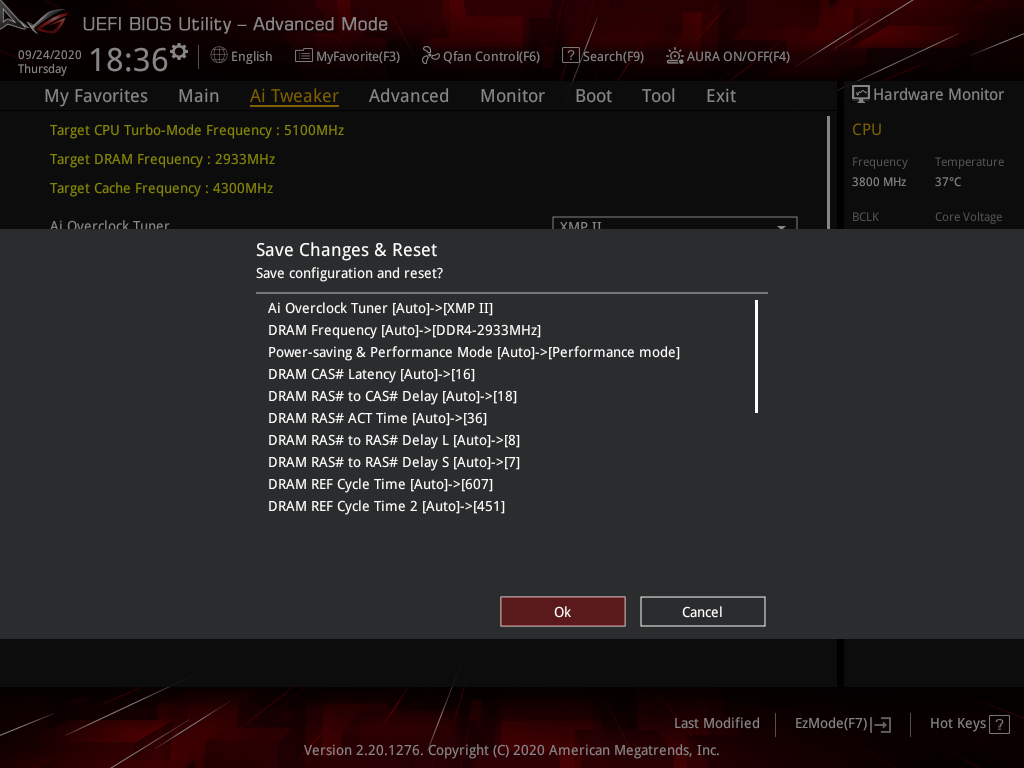Click the settings gear beside the clock
This screenshot has width=1024, height=768.
(x=179, y=52)
